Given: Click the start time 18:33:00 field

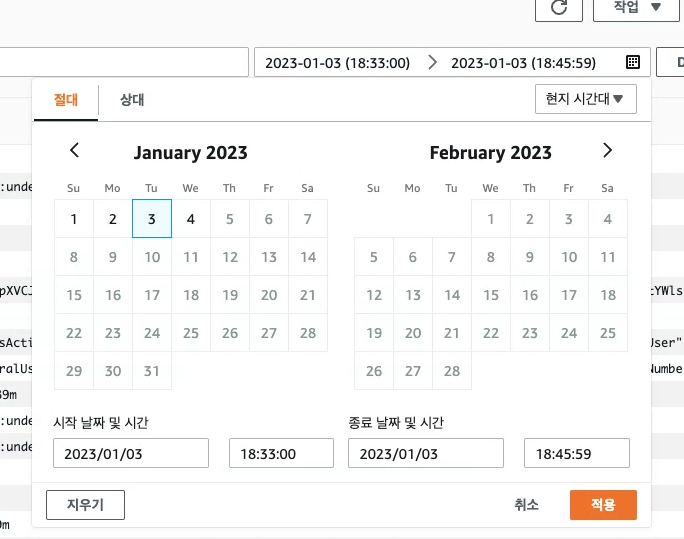Looking at the screenshot, I should [x=281, y=453].
